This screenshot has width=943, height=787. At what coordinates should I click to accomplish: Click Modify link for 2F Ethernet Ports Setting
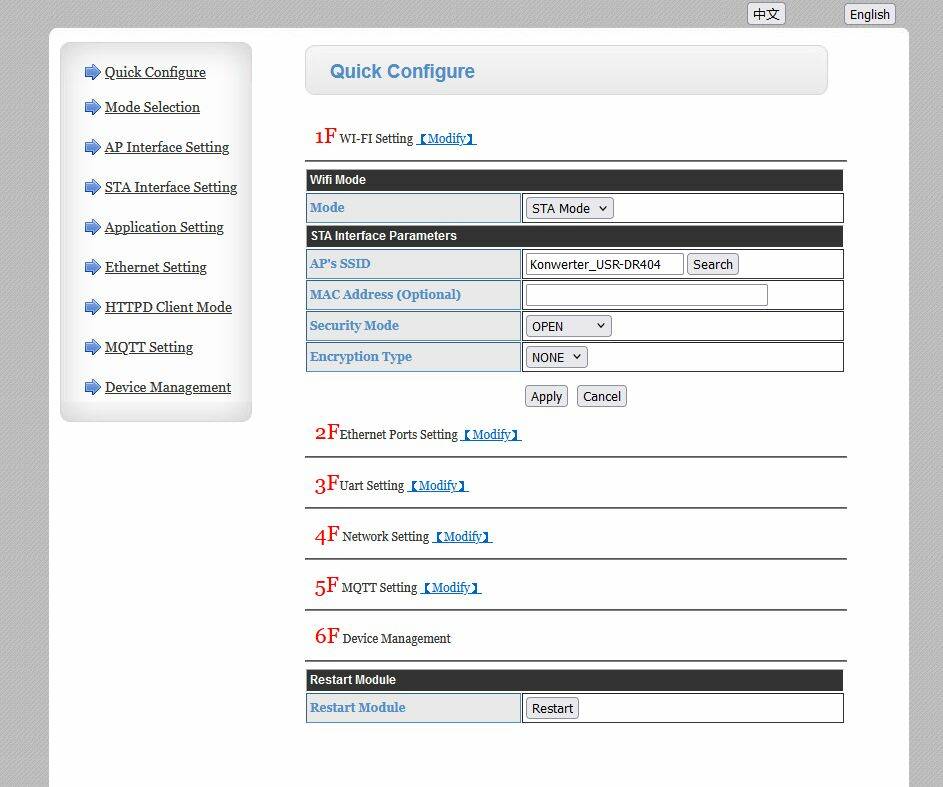tap(491, 435)
